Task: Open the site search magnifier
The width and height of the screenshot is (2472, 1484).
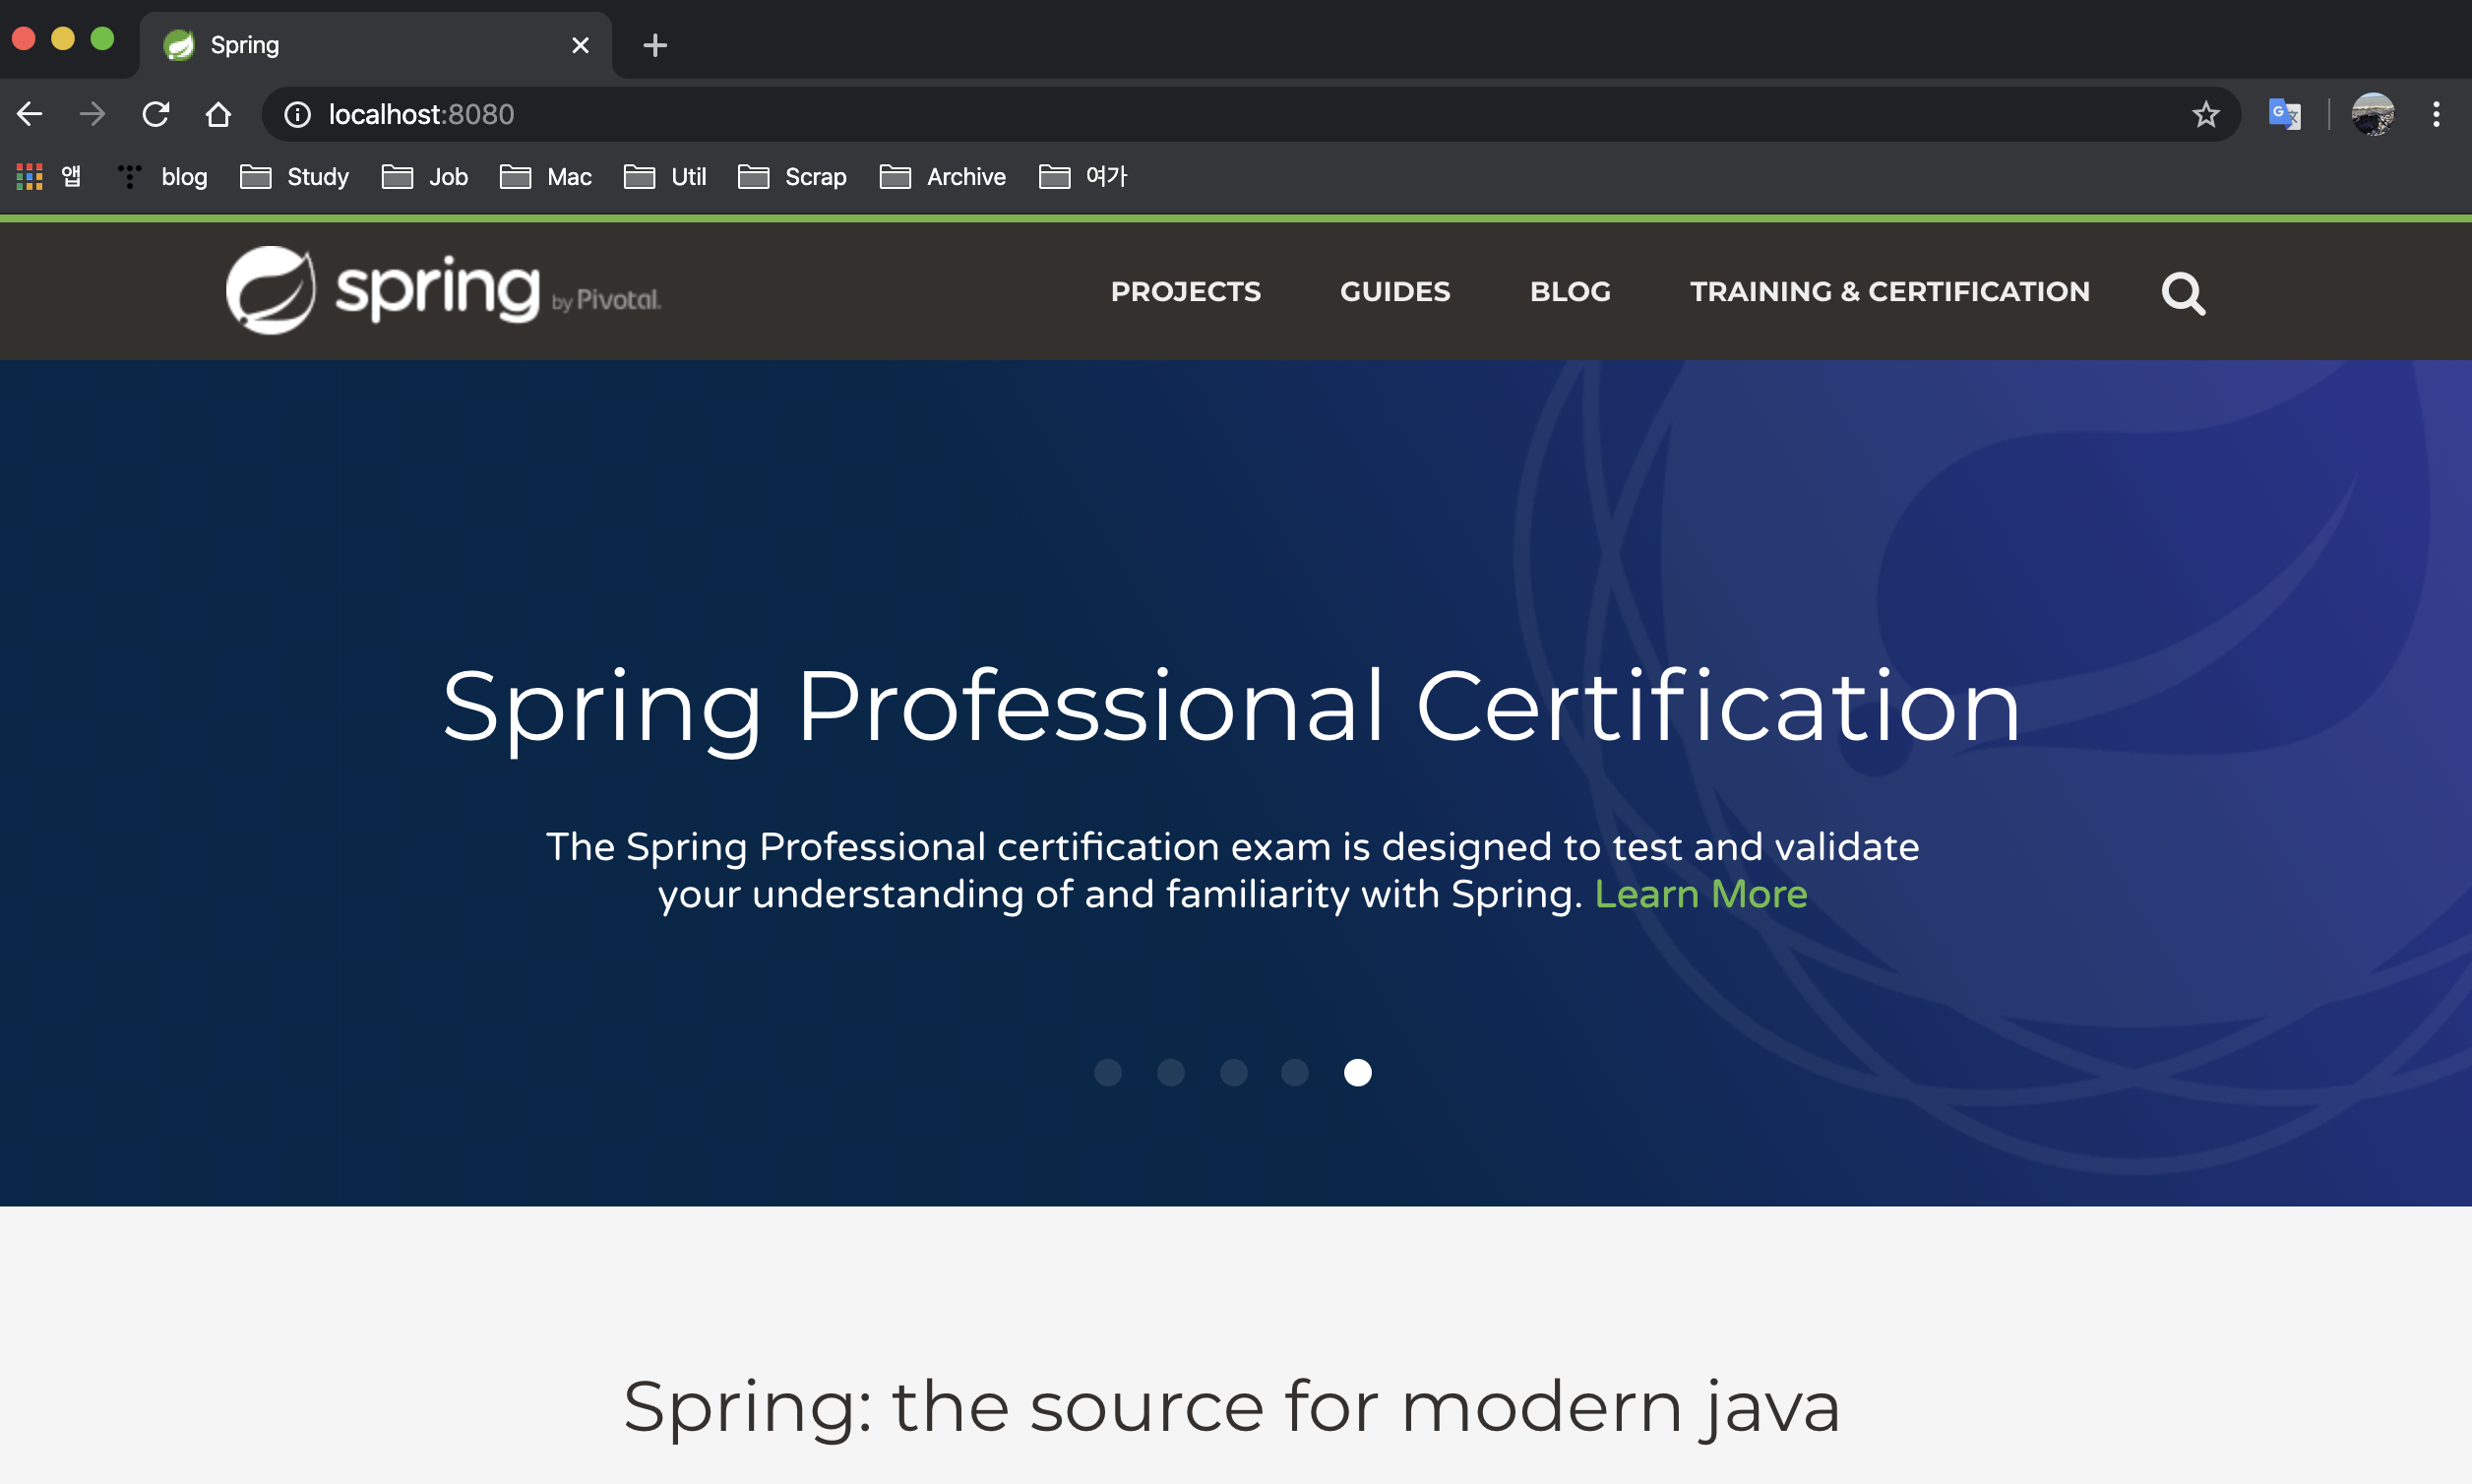Action: [x=2183, y=293]
